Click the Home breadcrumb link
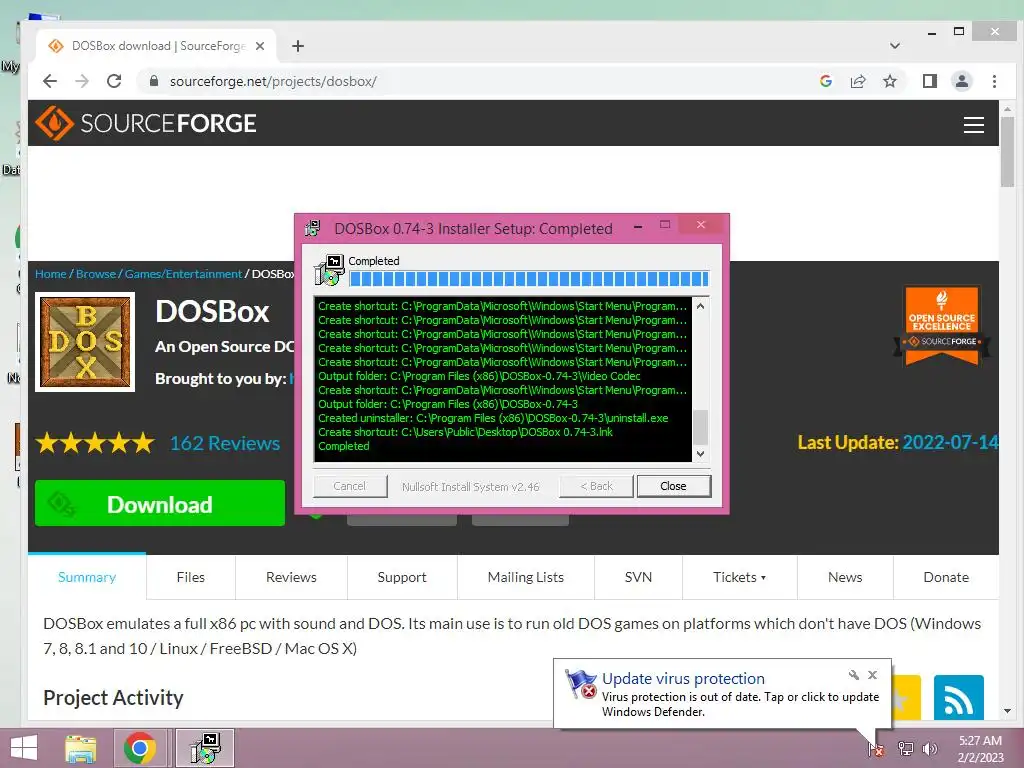The width and height of the screenshot is (1024, 768). click(x=51, y=274)
